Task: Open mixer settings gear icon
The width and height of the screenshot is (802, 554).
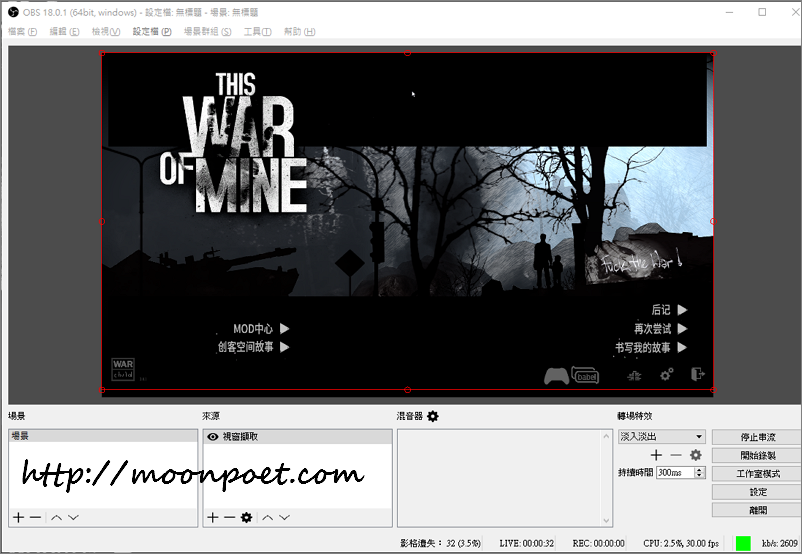Action: click(x=433, y=416)
